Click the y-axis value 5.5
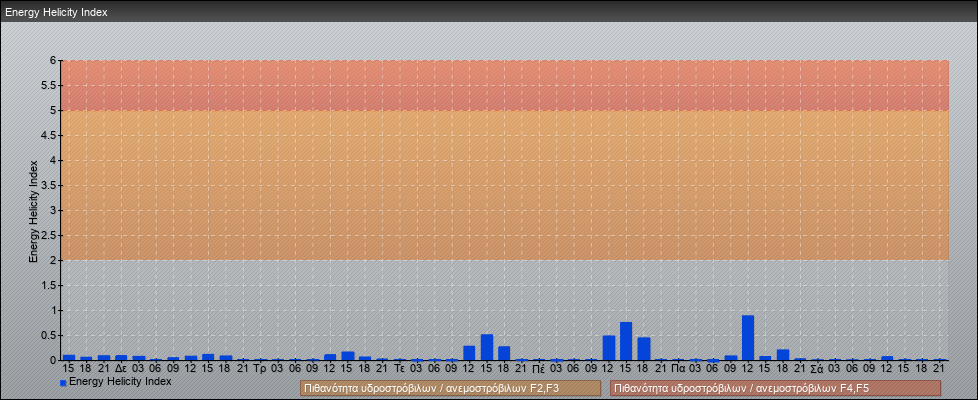This screenshot has width=978, height=400. click(x=50, y=85)
